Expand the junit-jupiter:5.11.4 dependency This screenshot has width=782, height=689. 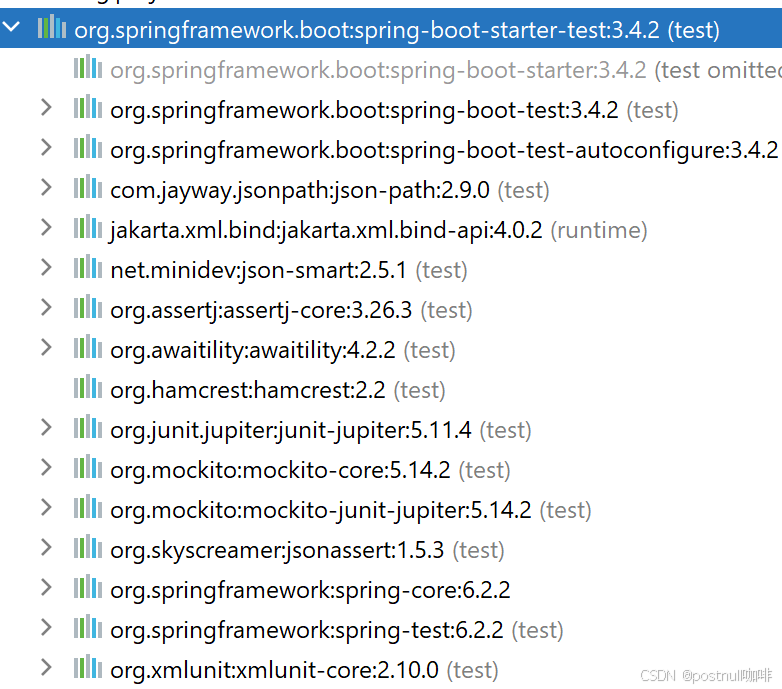[x=46, y=428]
